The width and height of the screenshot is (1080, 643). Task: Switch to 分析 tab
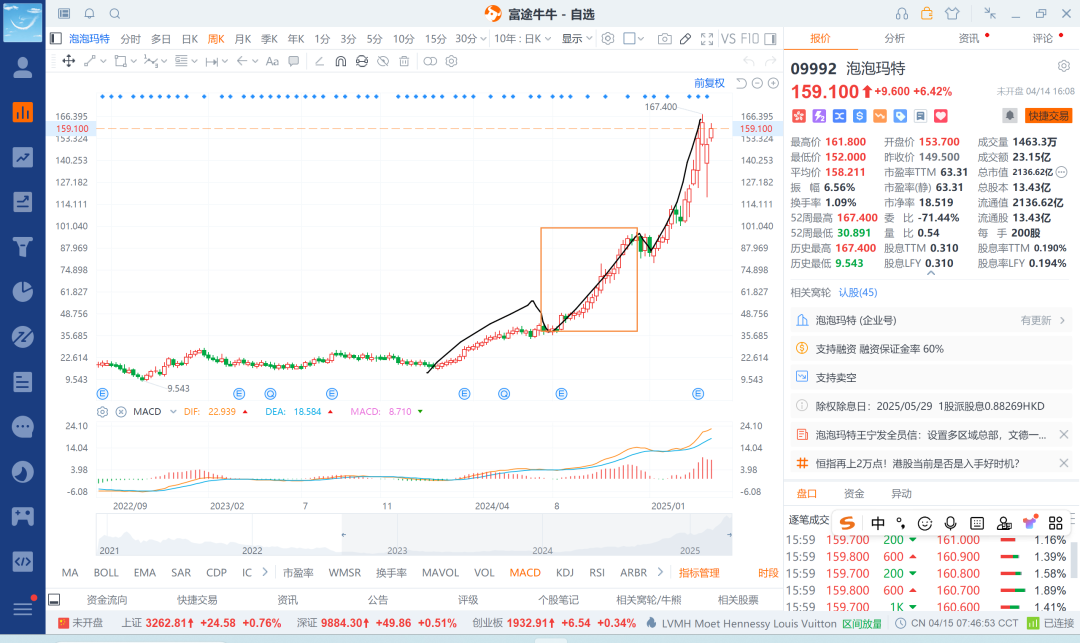click(x=894, y=39)
